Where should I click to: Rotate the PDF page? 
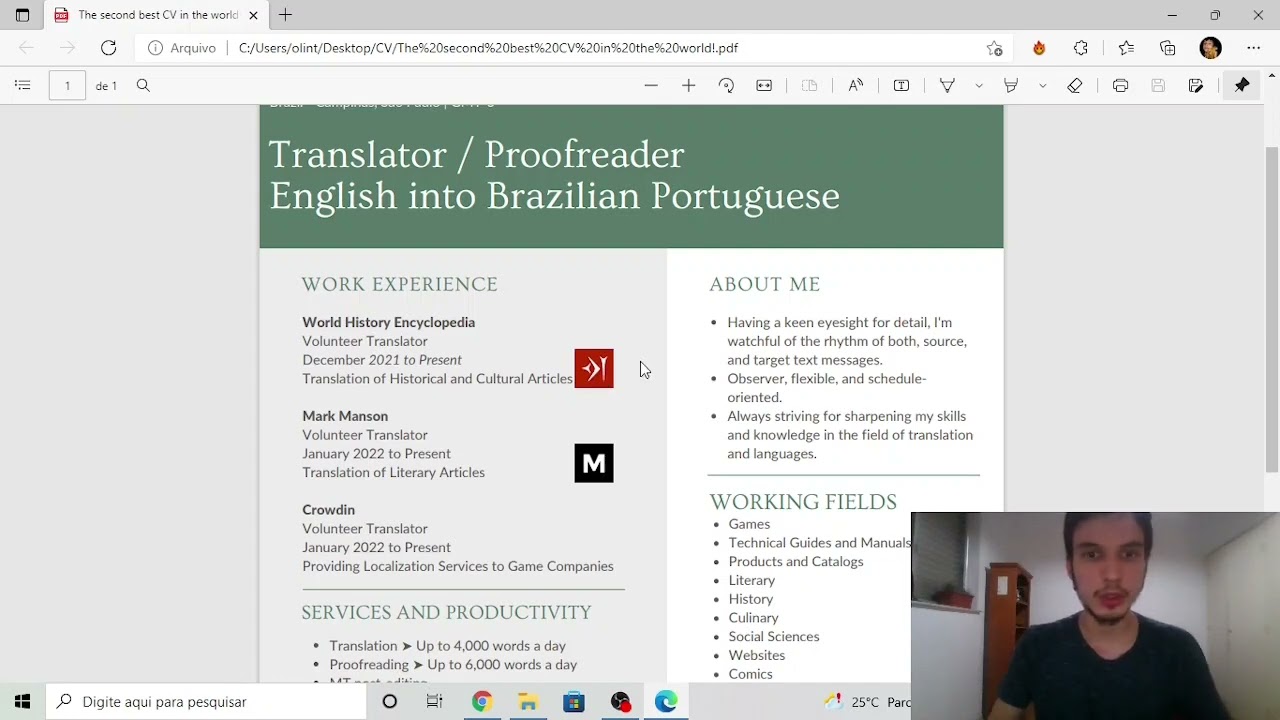tap(726, 86)
